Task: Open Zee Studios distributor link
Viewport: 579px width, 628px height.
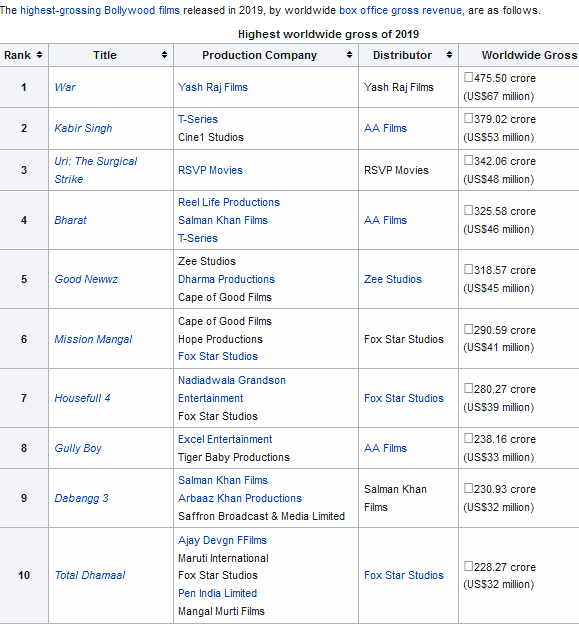Action: click(x=393, y=279)
